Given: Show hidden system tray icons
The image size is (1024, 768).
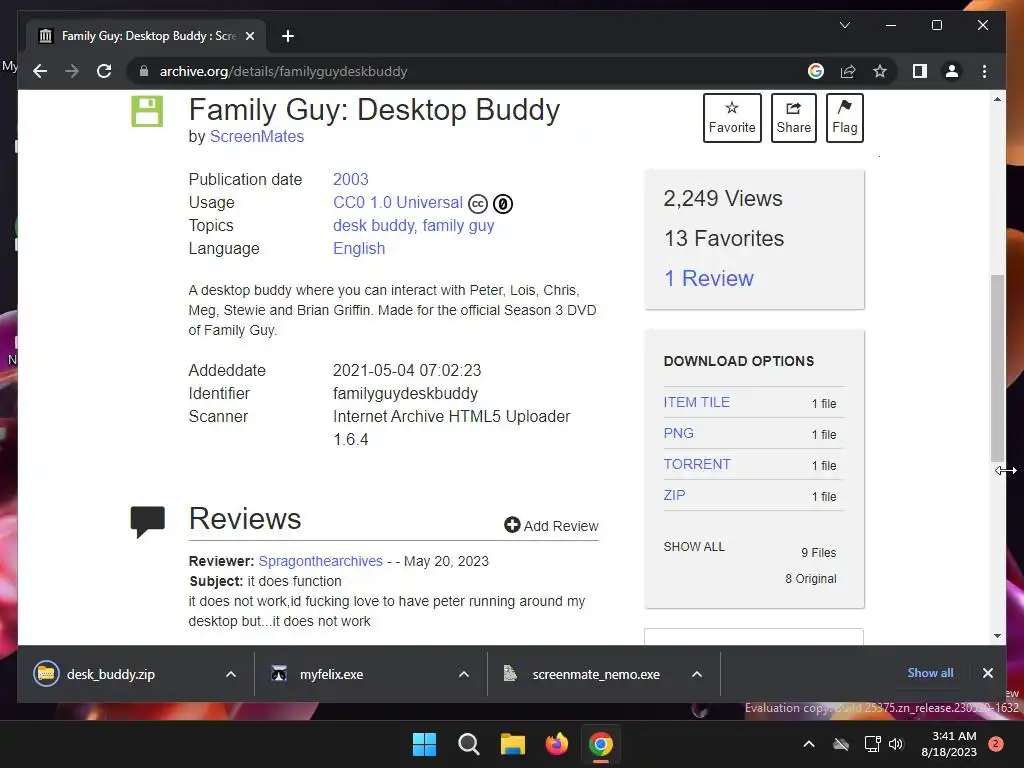Looking at the screenshot, I should [x=808, y=744].
